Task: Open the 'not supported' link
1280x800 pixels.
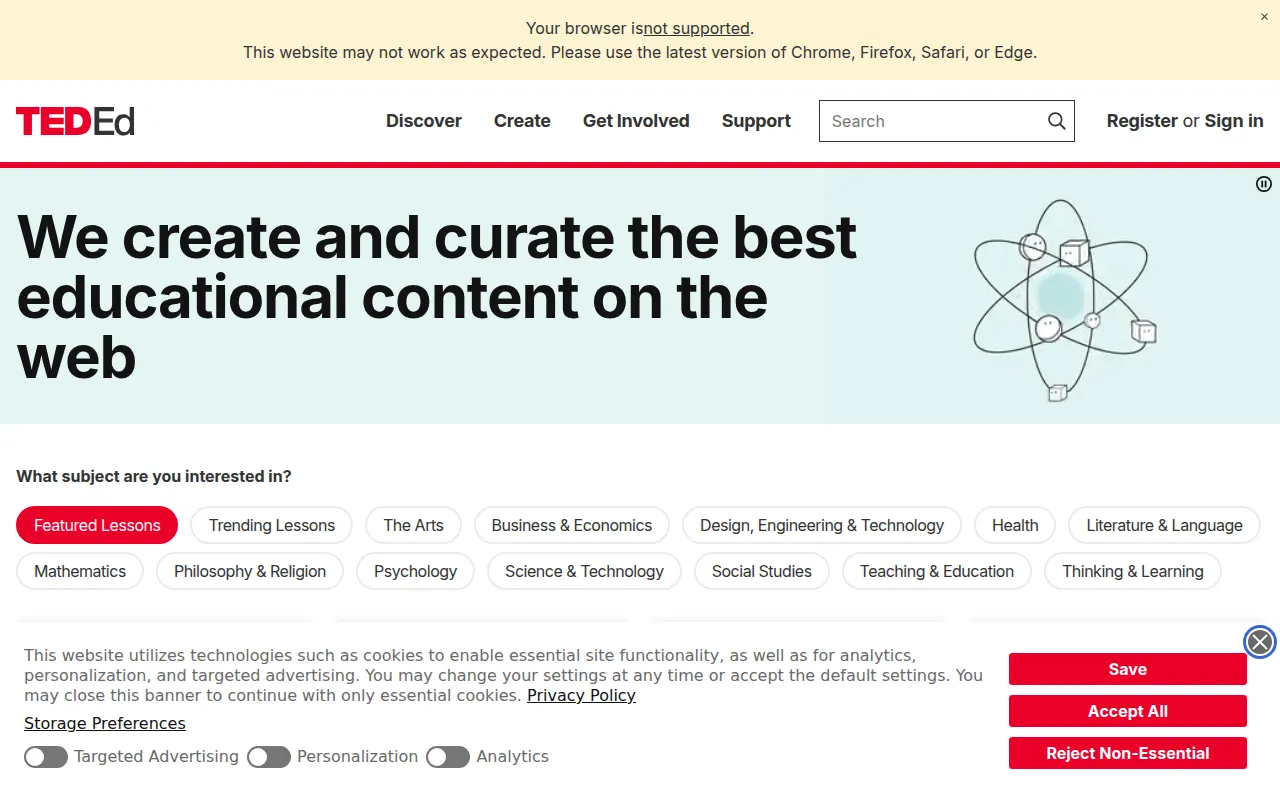Action: (696, 28)
